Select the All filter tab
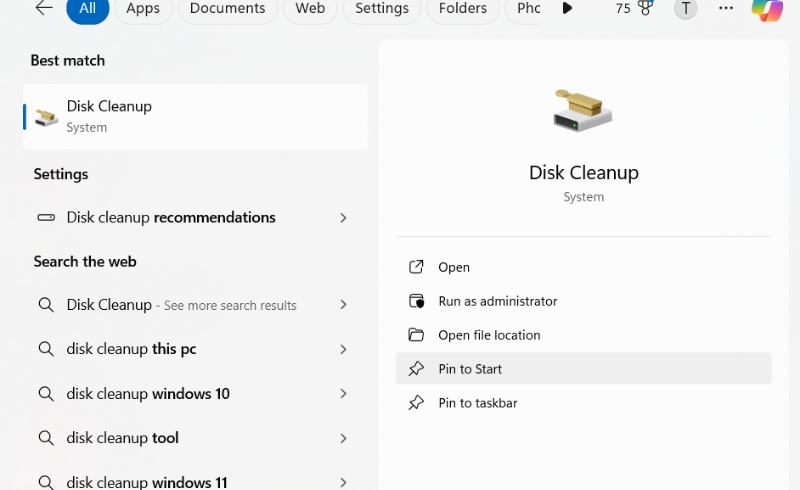Viewport: 800px width, 490px height. pyautogui.click(x=88, y=9)
